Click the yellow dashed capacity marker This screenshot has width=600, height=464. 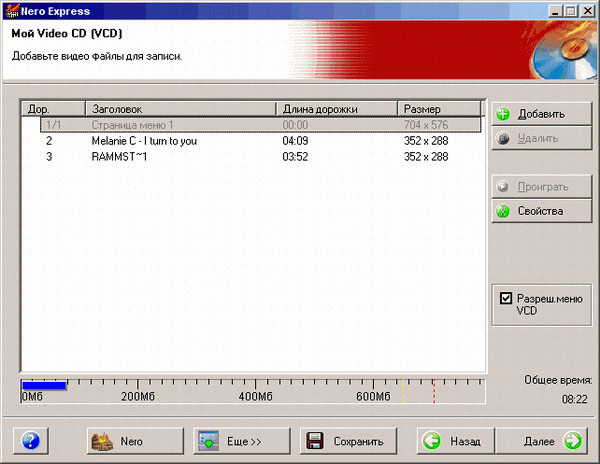(x=403, y=391)
